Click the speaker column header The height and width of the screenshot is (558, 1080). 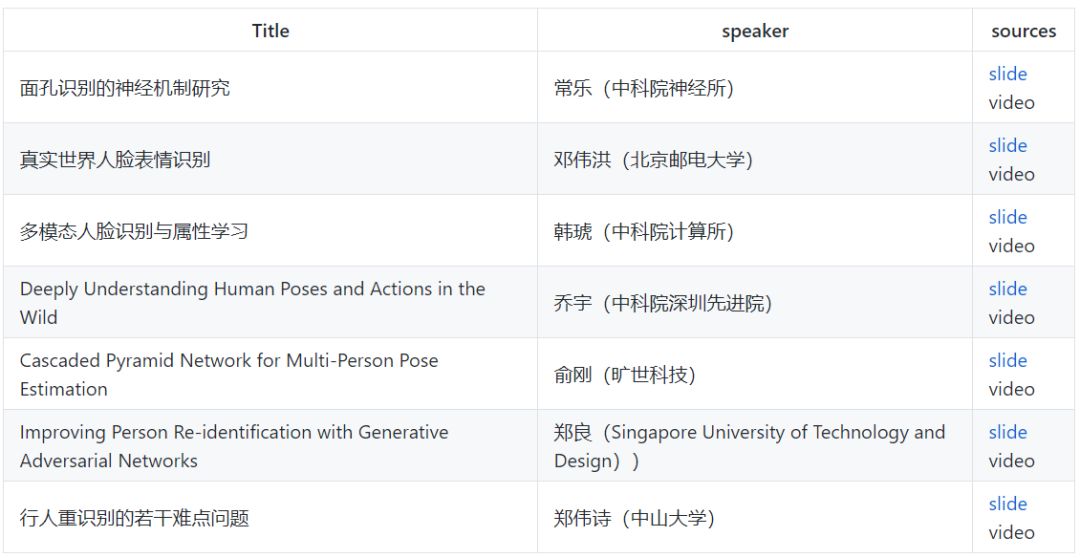click(755, 31)
